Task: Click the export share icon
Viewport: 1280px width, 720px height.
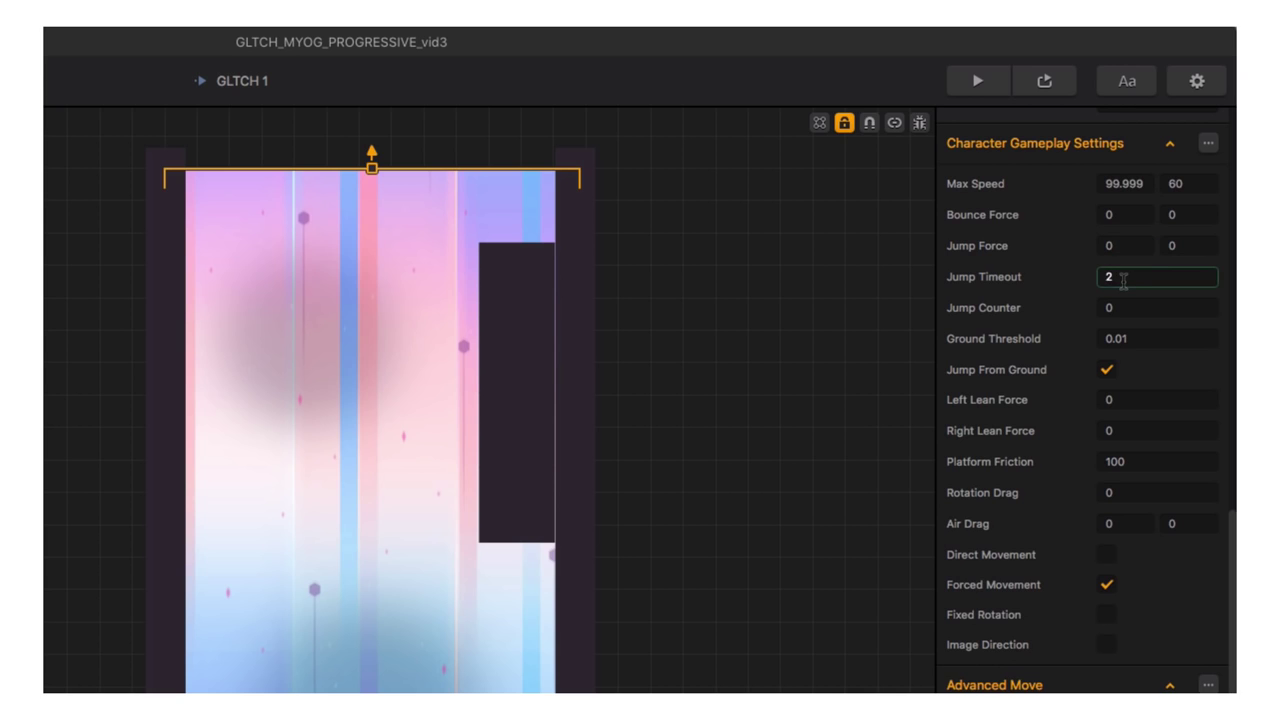Action: [x=1044, y=81]
